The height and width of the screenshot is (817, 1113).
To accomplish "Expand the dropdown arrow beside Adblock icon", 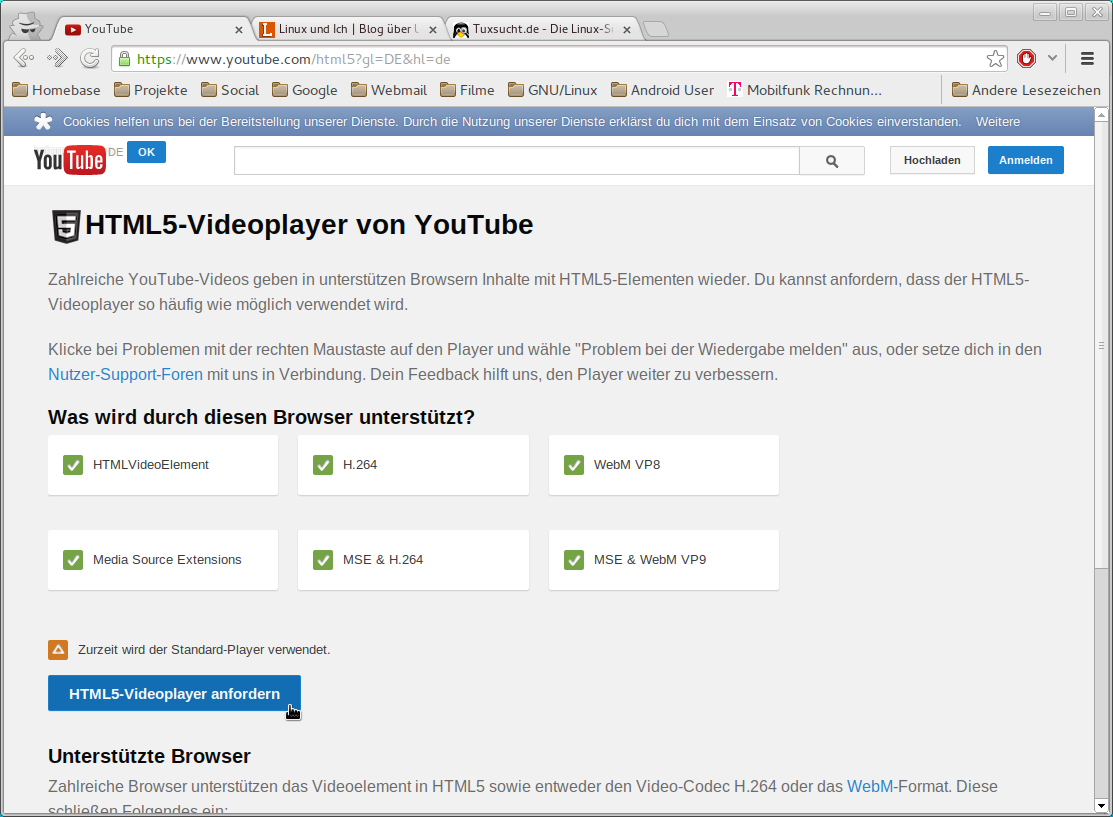I will coord(1052,59).
